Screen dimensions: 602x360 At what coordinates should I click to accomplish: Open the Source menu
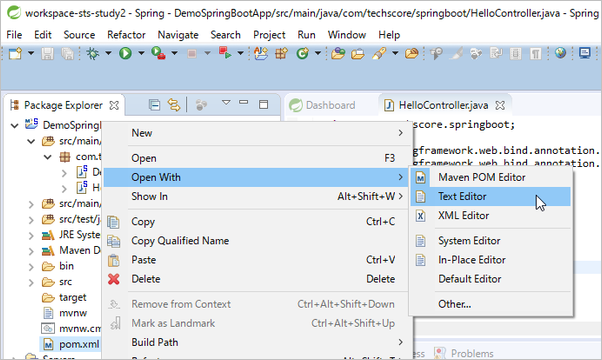79,35
